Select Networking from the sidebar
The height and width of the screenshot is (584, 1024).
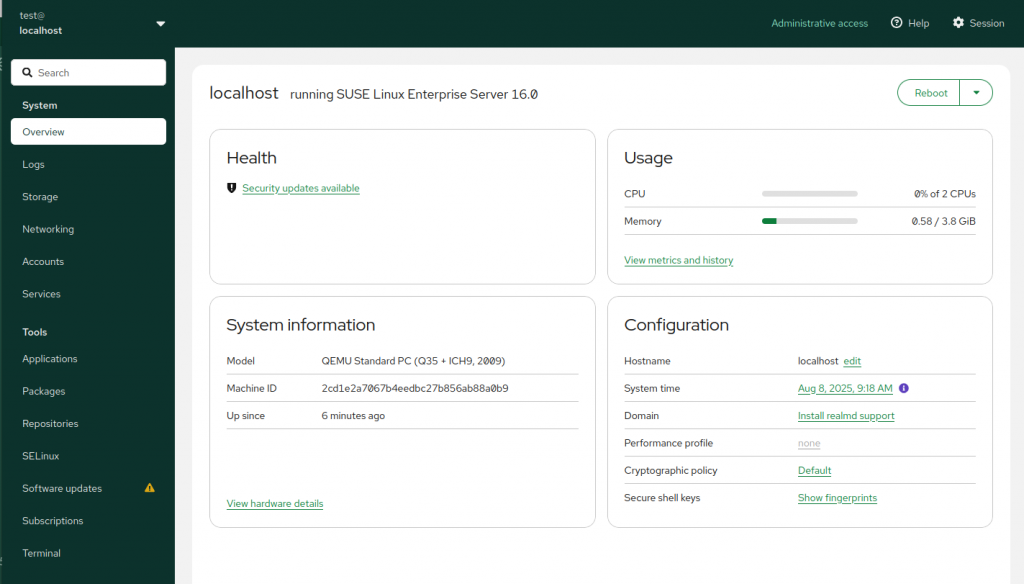point(48,229)
